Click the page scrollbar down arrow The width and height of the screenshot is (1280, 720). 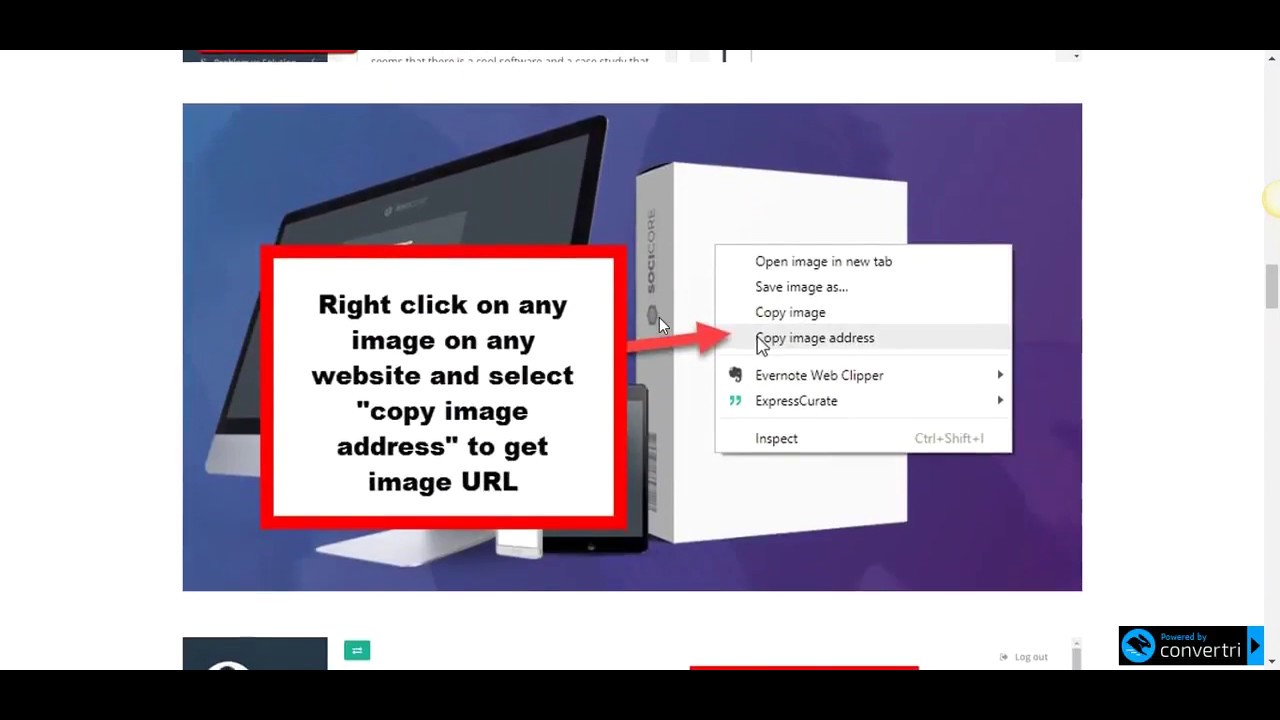point(1271,661)
